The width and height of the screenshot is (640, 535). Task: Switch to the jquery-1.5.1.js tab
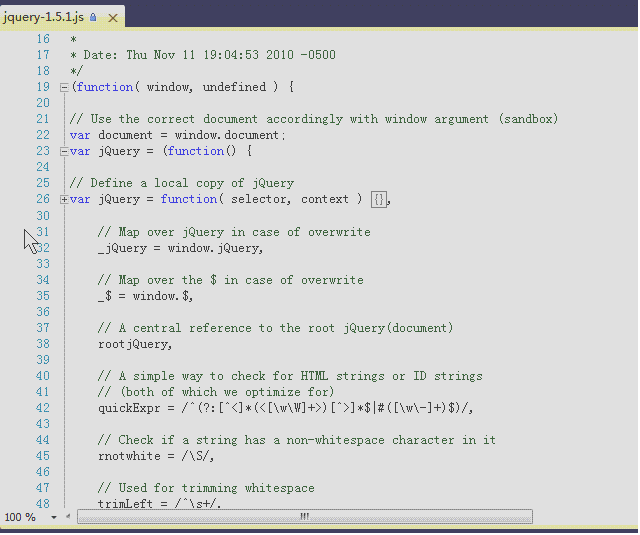pos(43,17)
